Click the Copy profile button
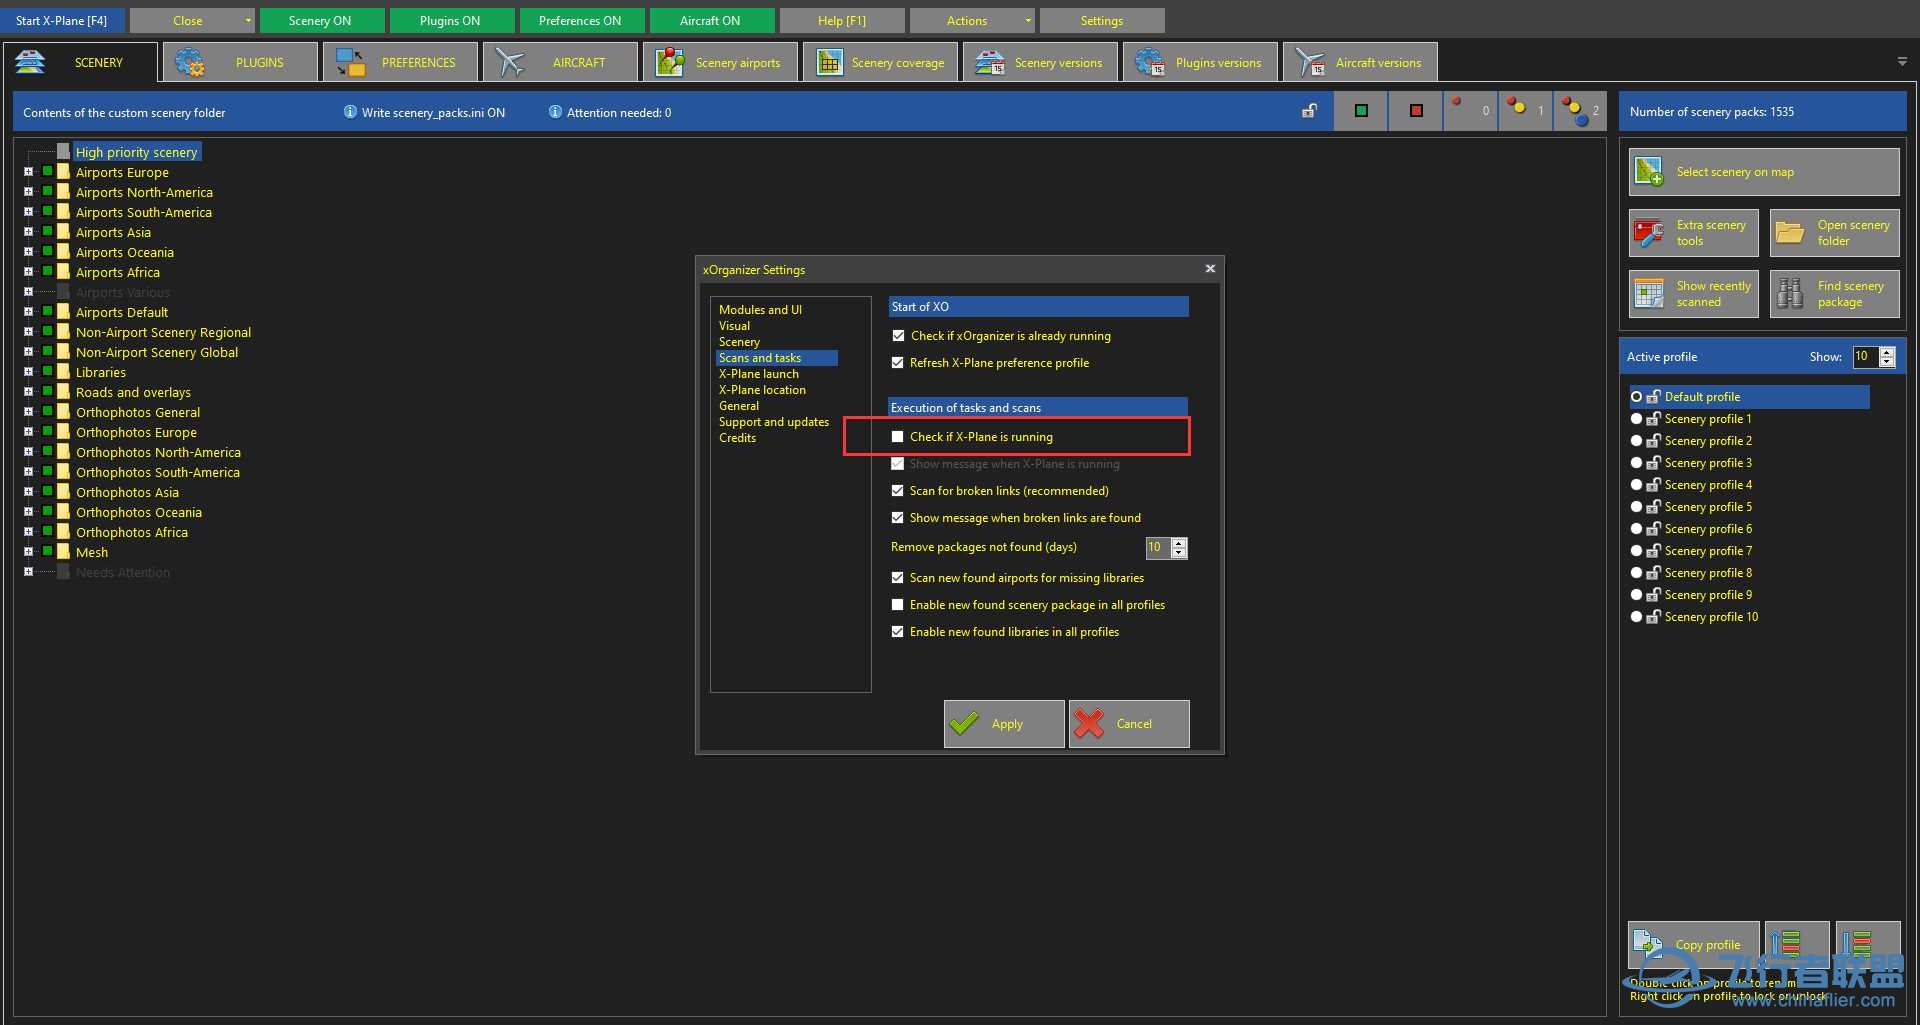1920x1025 pixels. (1693, 944)
